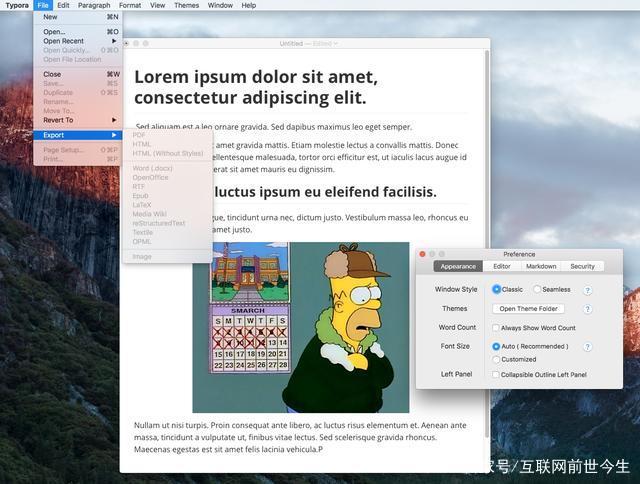The image size is (640, 484).
Task: Export as reStructuredText
Action: 168,223
